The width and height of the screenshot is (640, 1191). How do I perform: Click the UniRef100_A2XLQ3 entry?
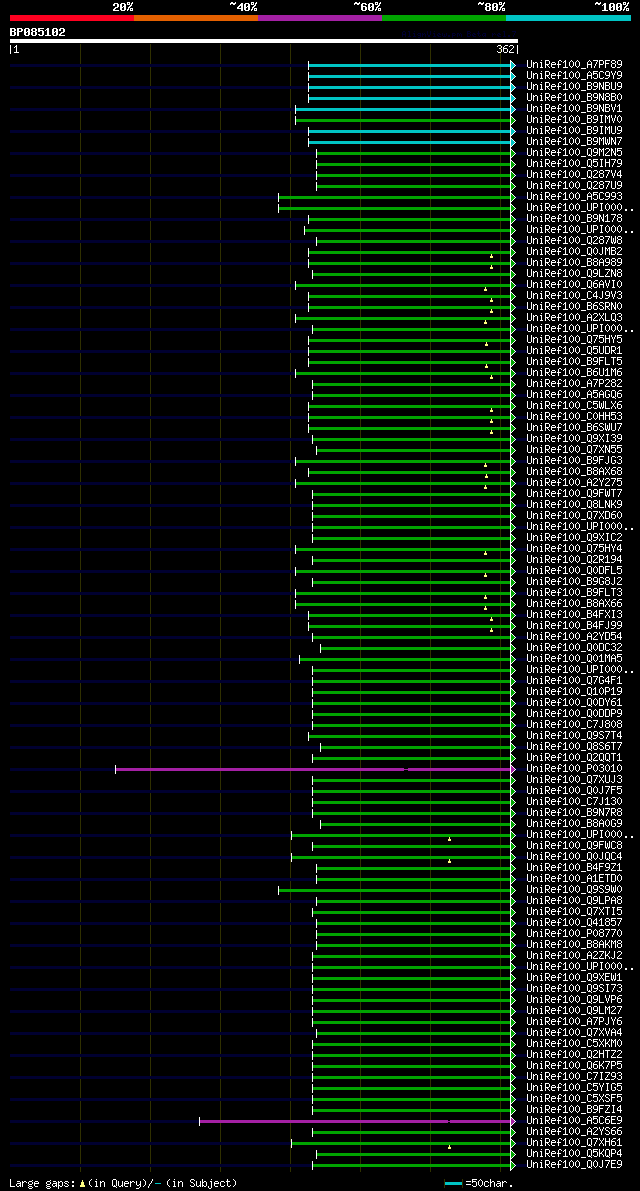coord(574,318)
